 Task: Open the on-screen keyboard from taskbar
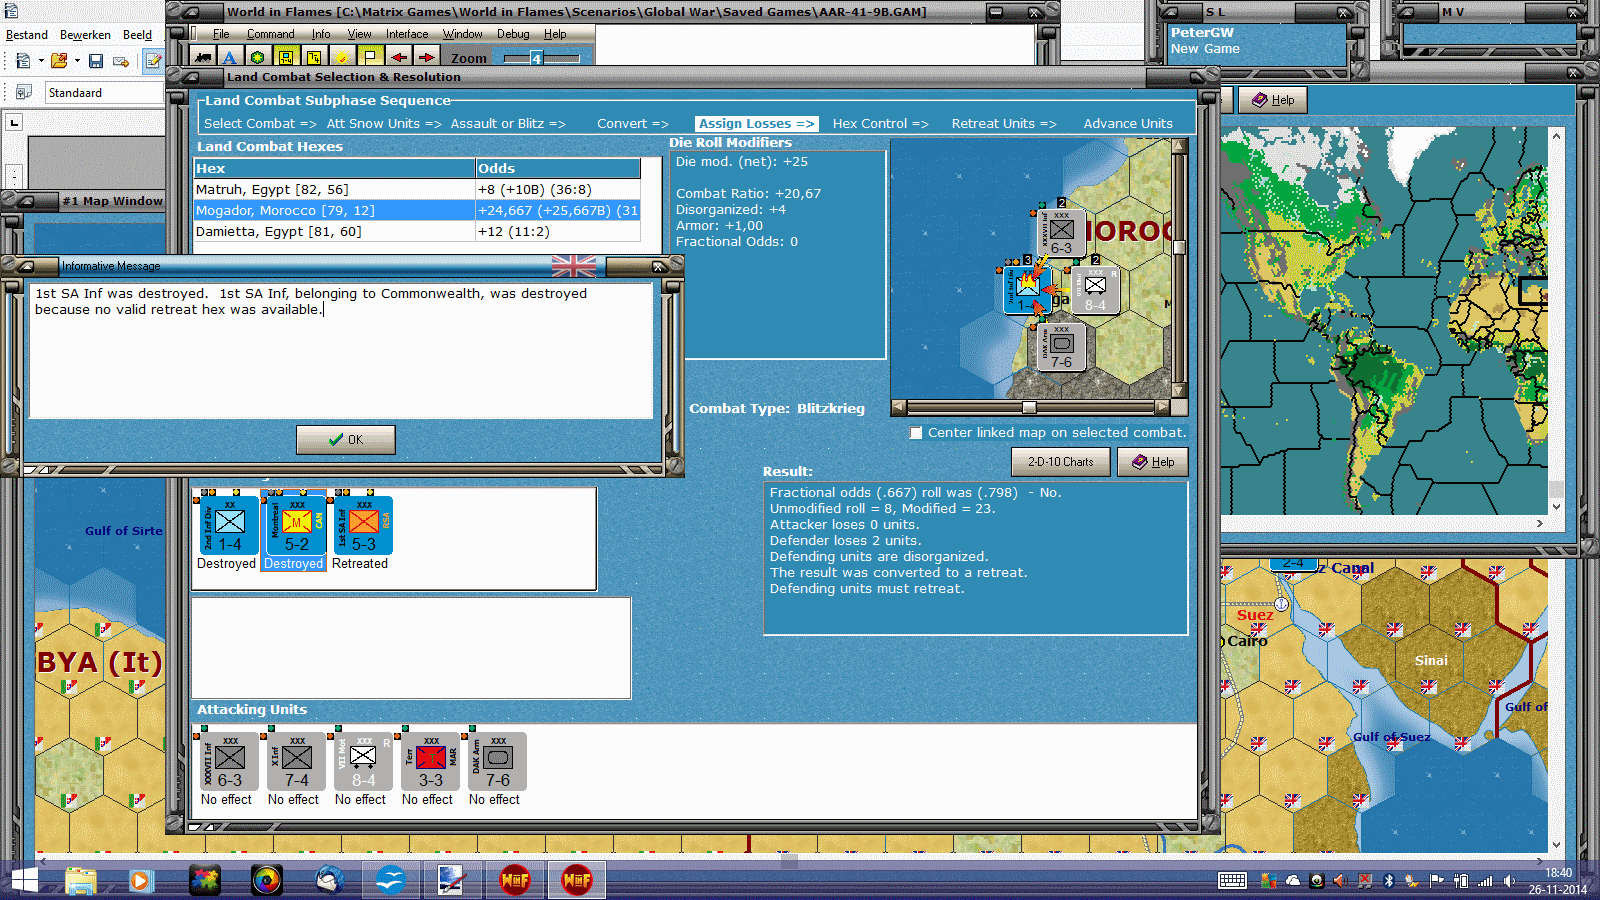1232,881
